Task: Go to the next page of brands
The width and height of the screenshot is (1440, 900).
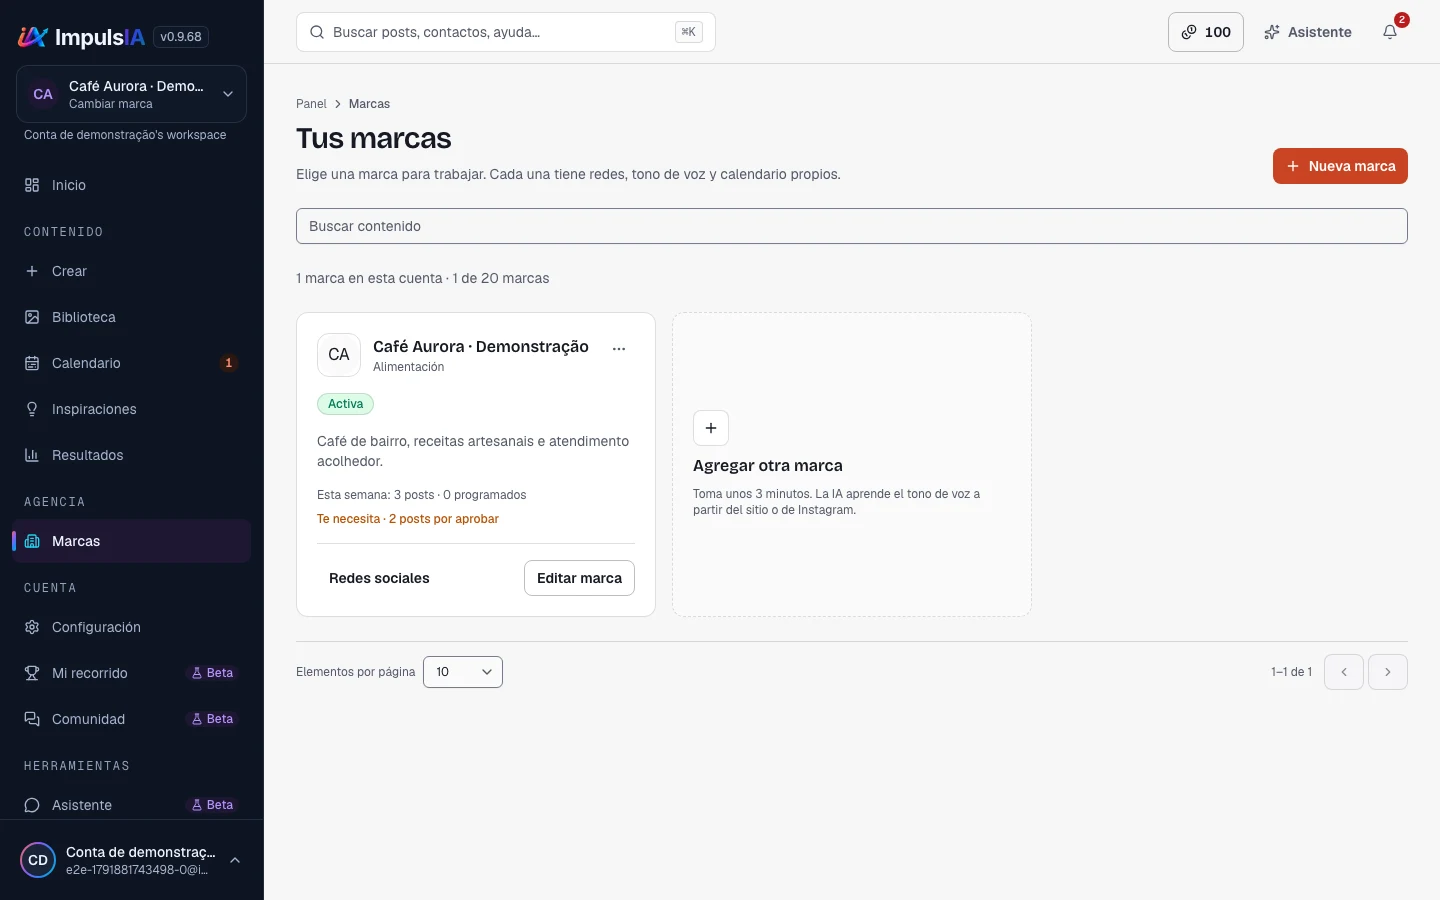Action: pyautogui.click(x=1388, y=672)
